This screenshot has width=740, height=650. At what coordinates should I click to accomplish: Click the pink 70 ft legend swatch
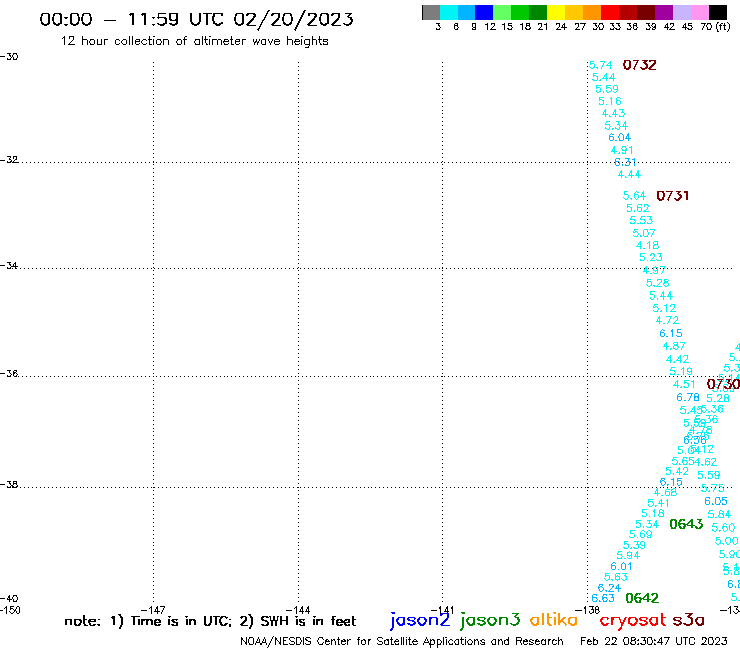699,12
